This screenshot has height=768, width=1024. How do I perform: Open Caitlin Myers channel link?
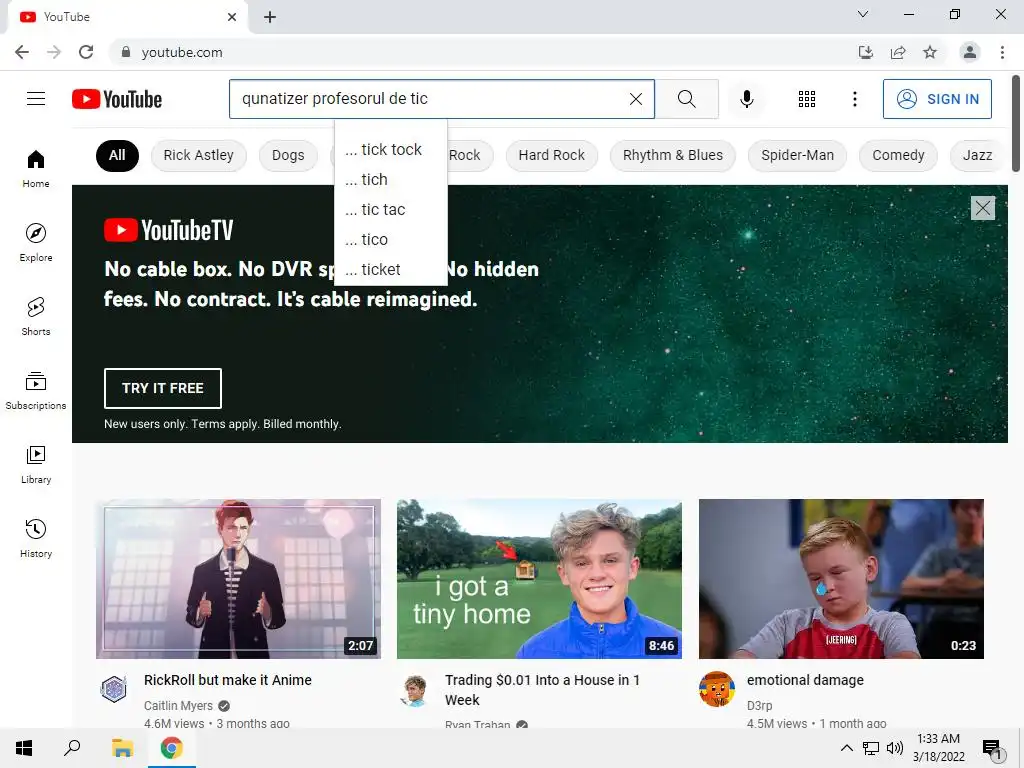click(178, 706)
